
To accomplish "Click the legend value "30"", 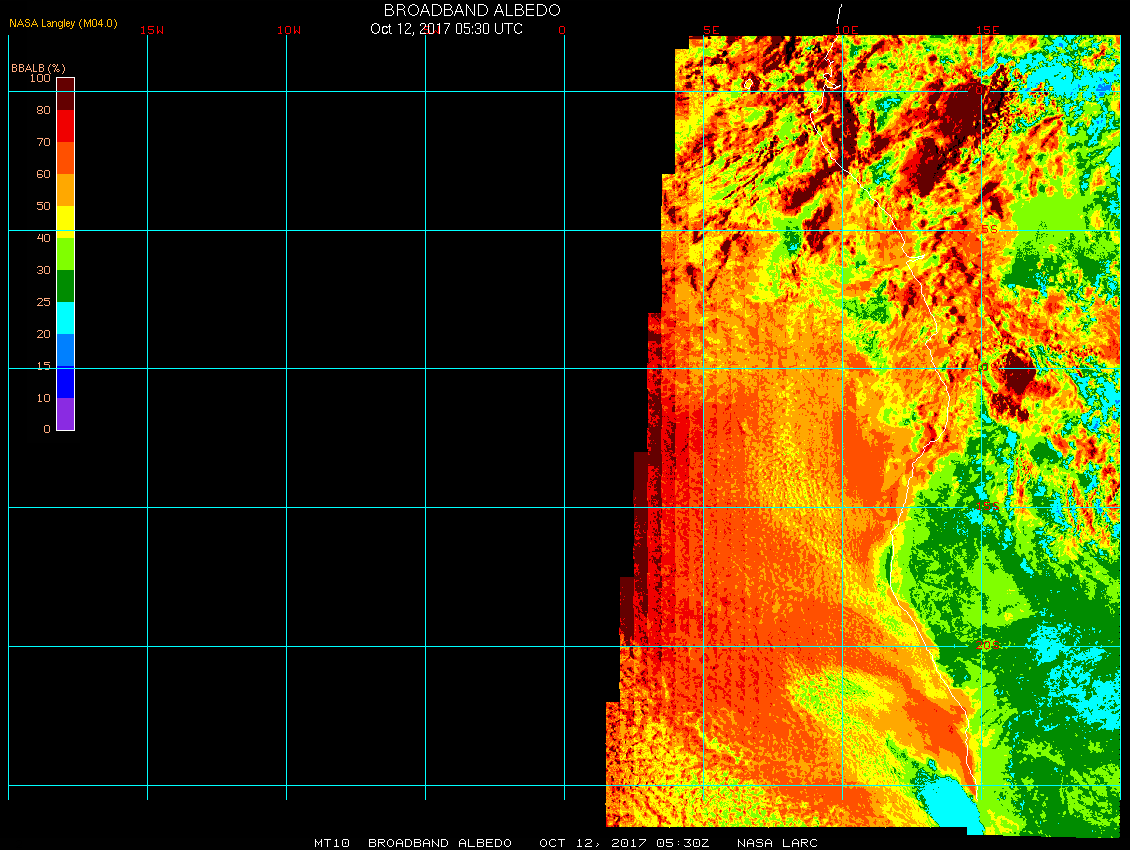I will point(44,270).
